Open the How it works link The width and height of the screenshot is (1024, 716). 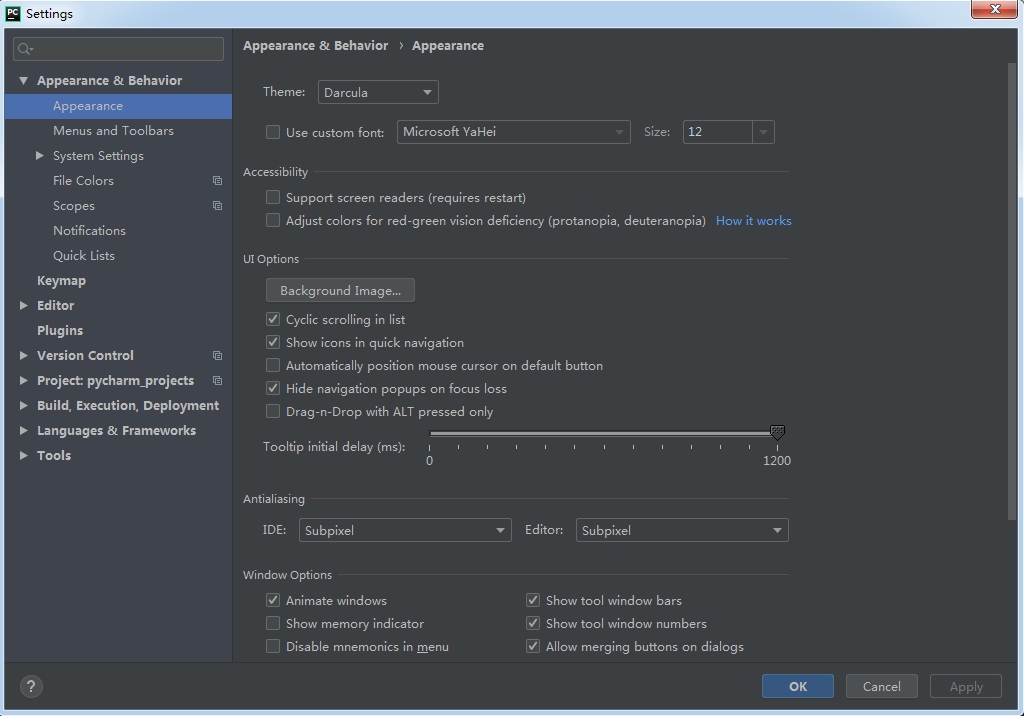[753, 220]
